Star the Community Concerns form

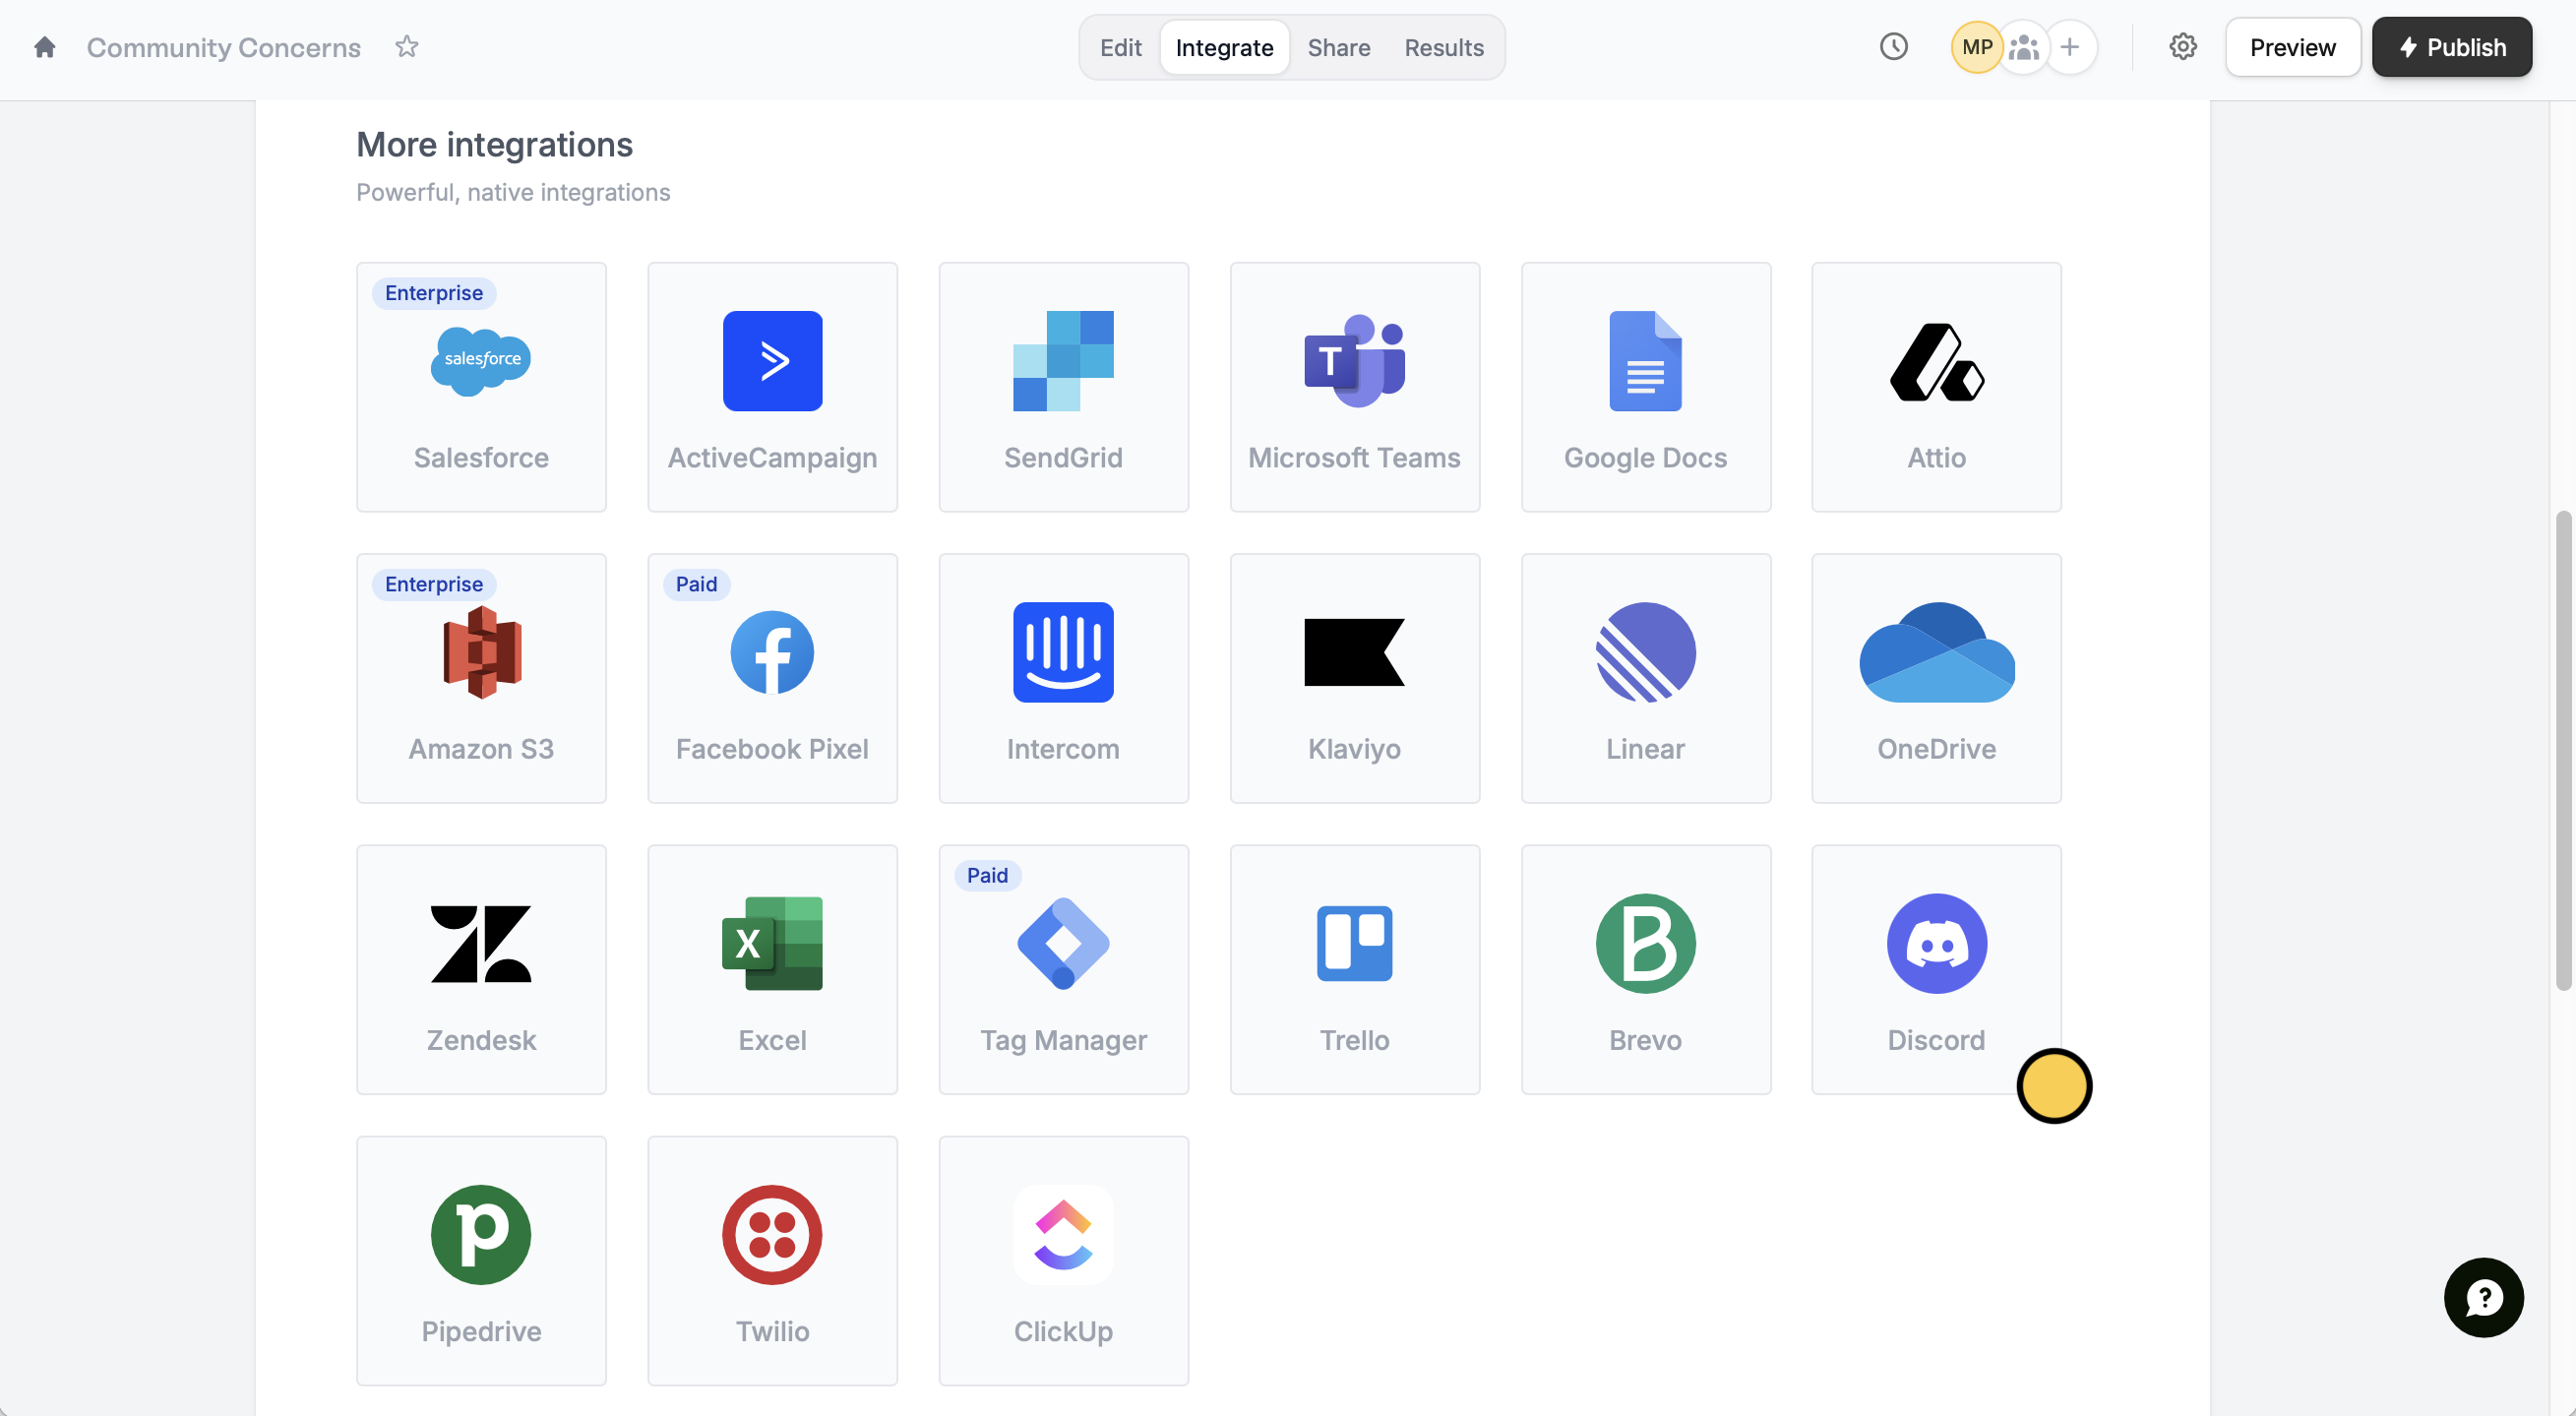[406, 47]
